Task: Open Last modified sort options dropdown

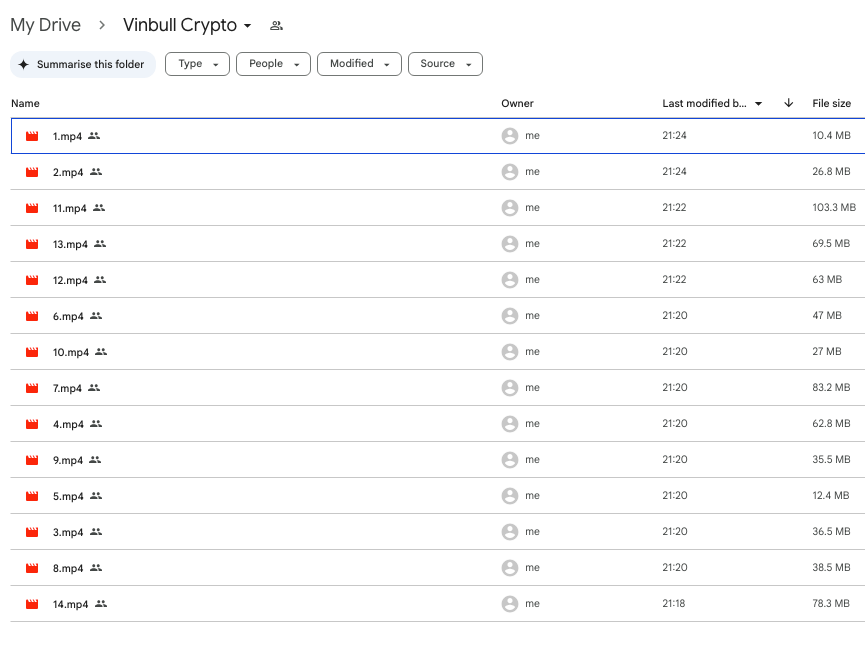Action: [x=759, y=104]
